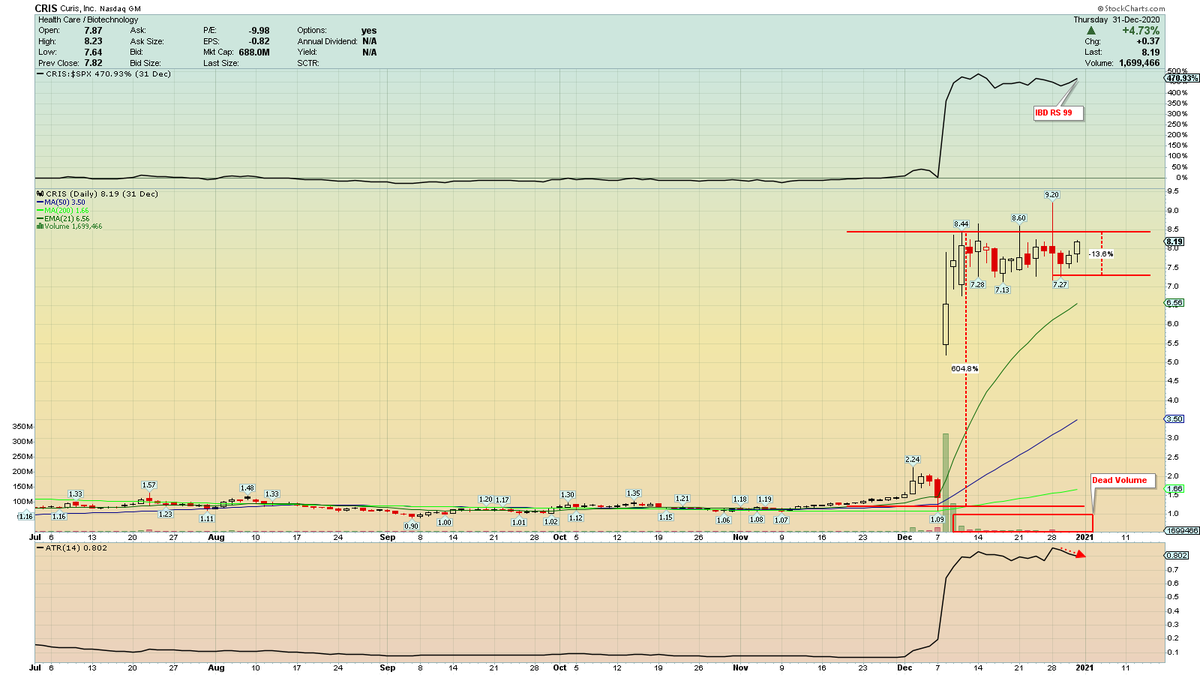This screenshot has height=675, width=1200.
Task: Click the tall early-December volume spike bar
Action: pyautogui.click(x=945, y=482)
